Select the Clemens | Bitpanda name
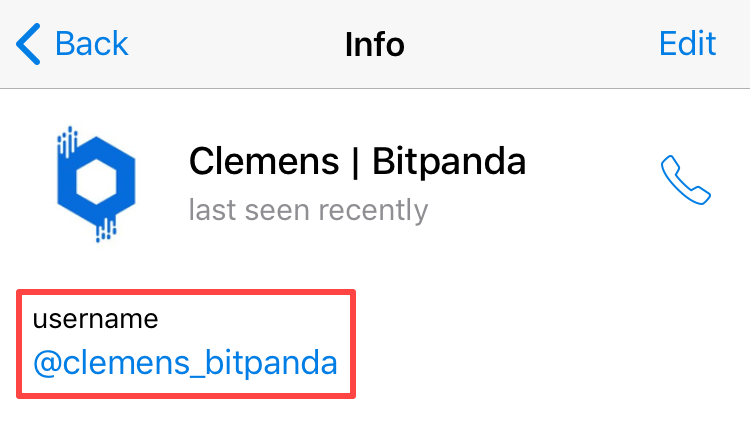 (357, 162)
